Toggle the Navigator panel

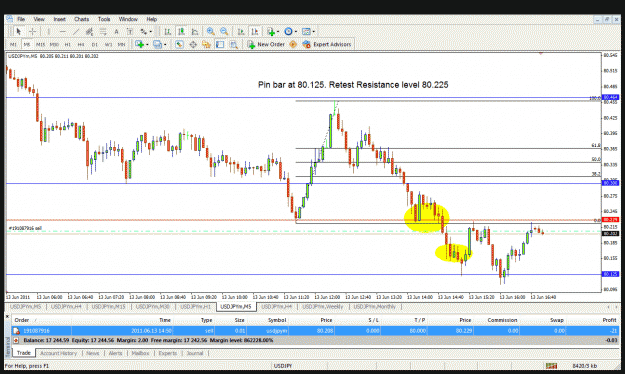click(206, 44)
